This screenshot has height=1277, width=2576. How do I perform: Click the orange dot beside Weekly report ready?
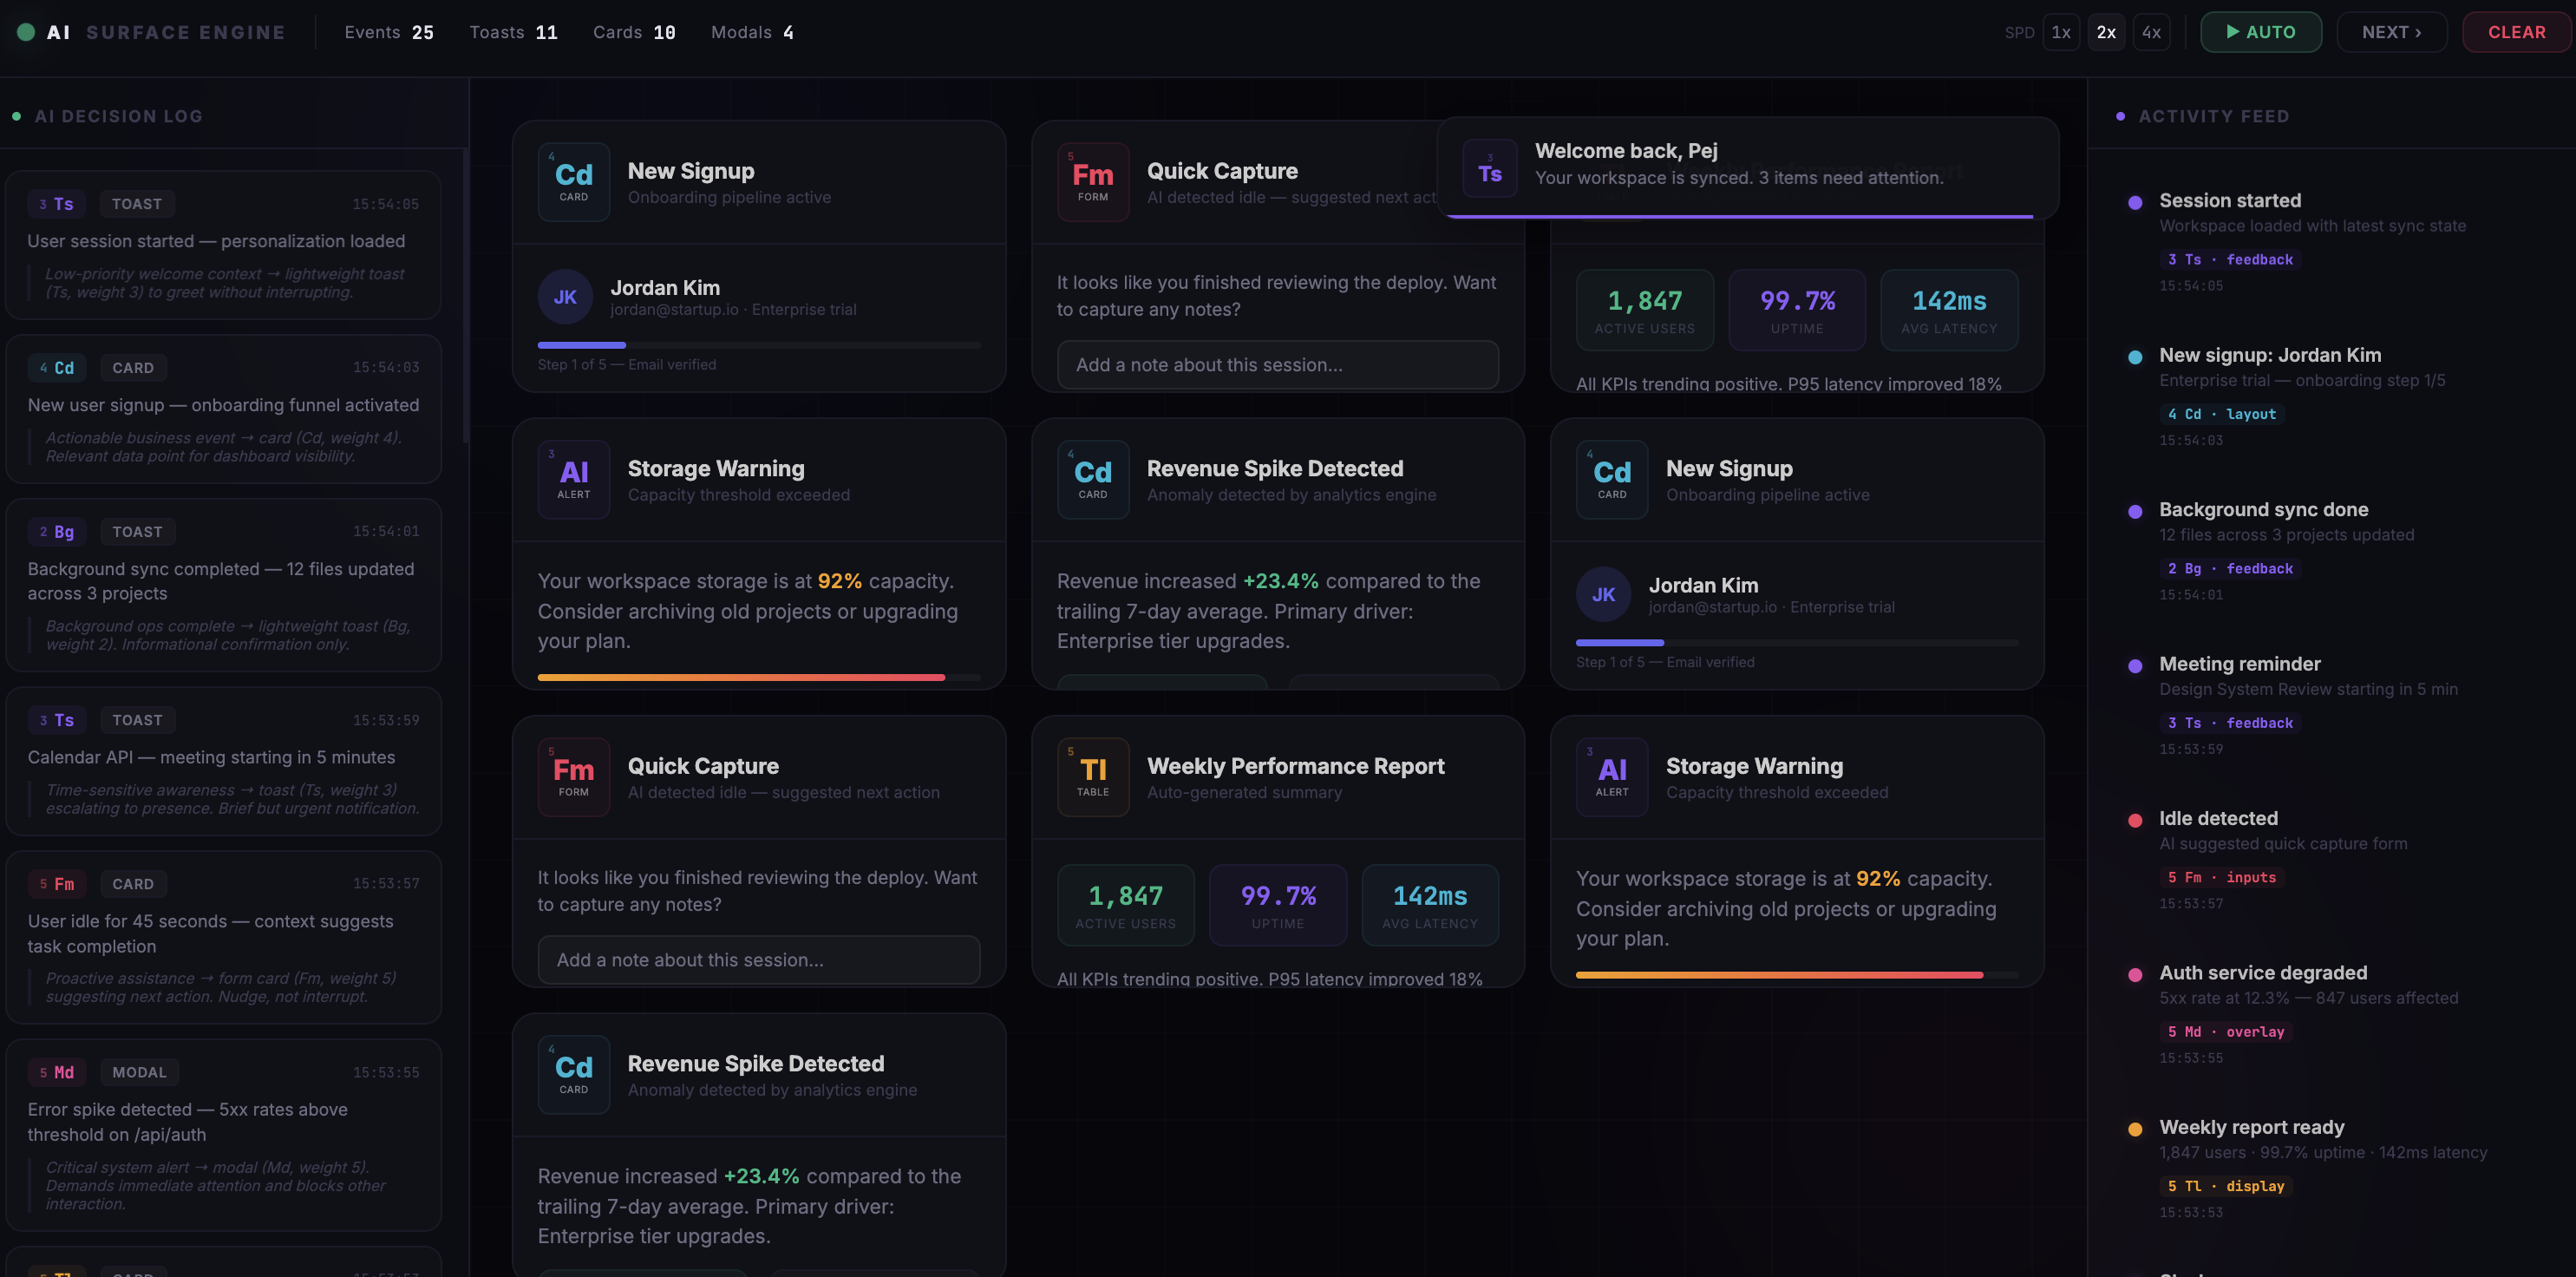pos(2135,1129)
